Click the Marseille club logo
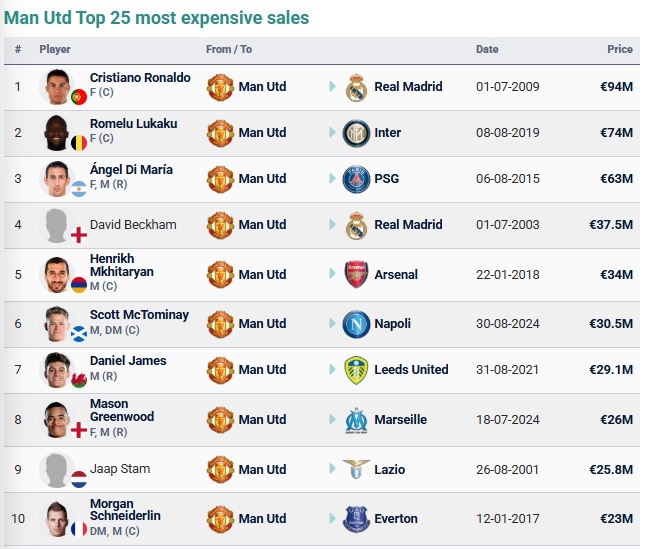650x549 pixels. tap(356, 420)
